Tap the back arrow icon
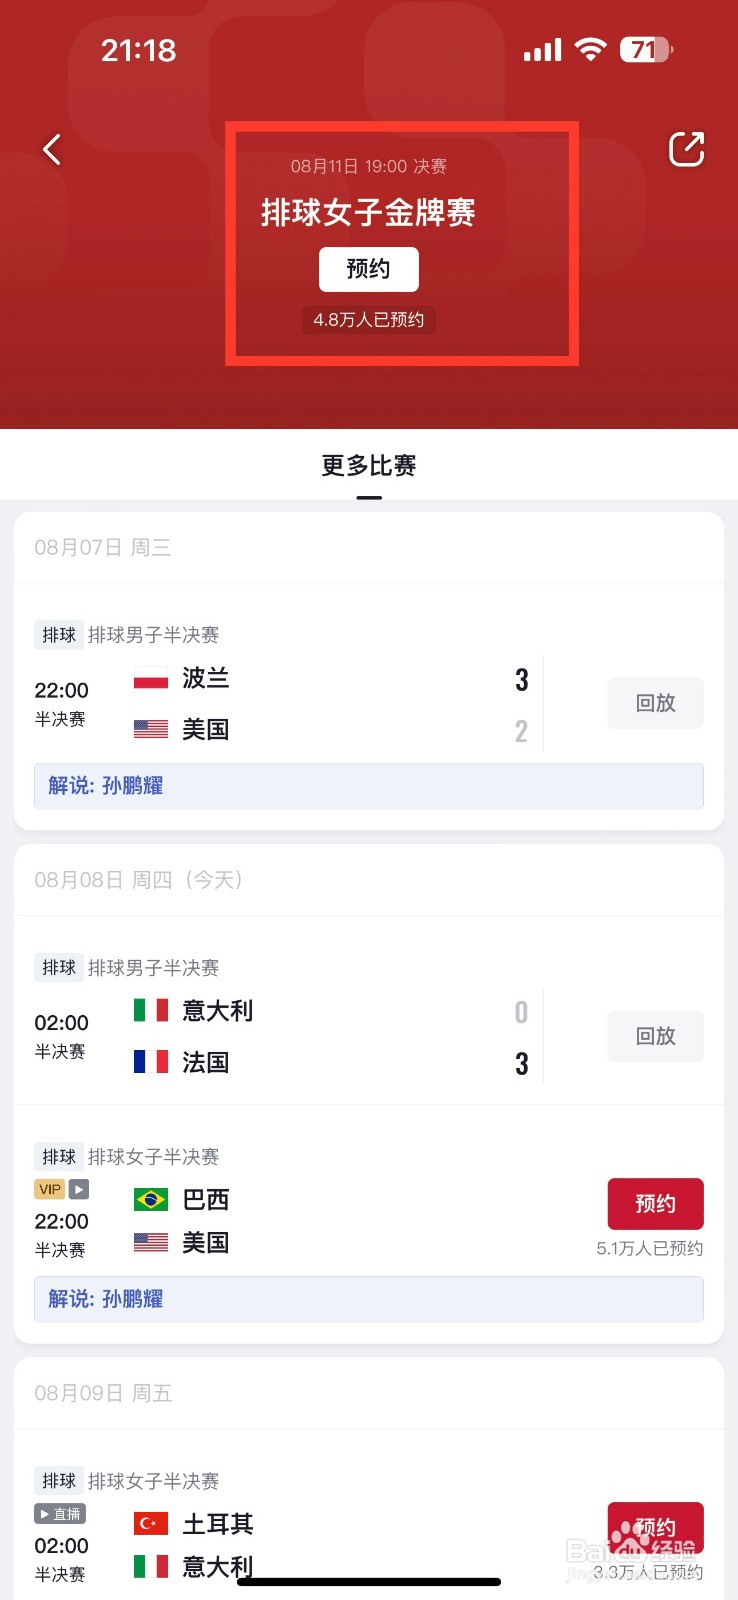The image size is (738, 1600). tap(52, 150)
